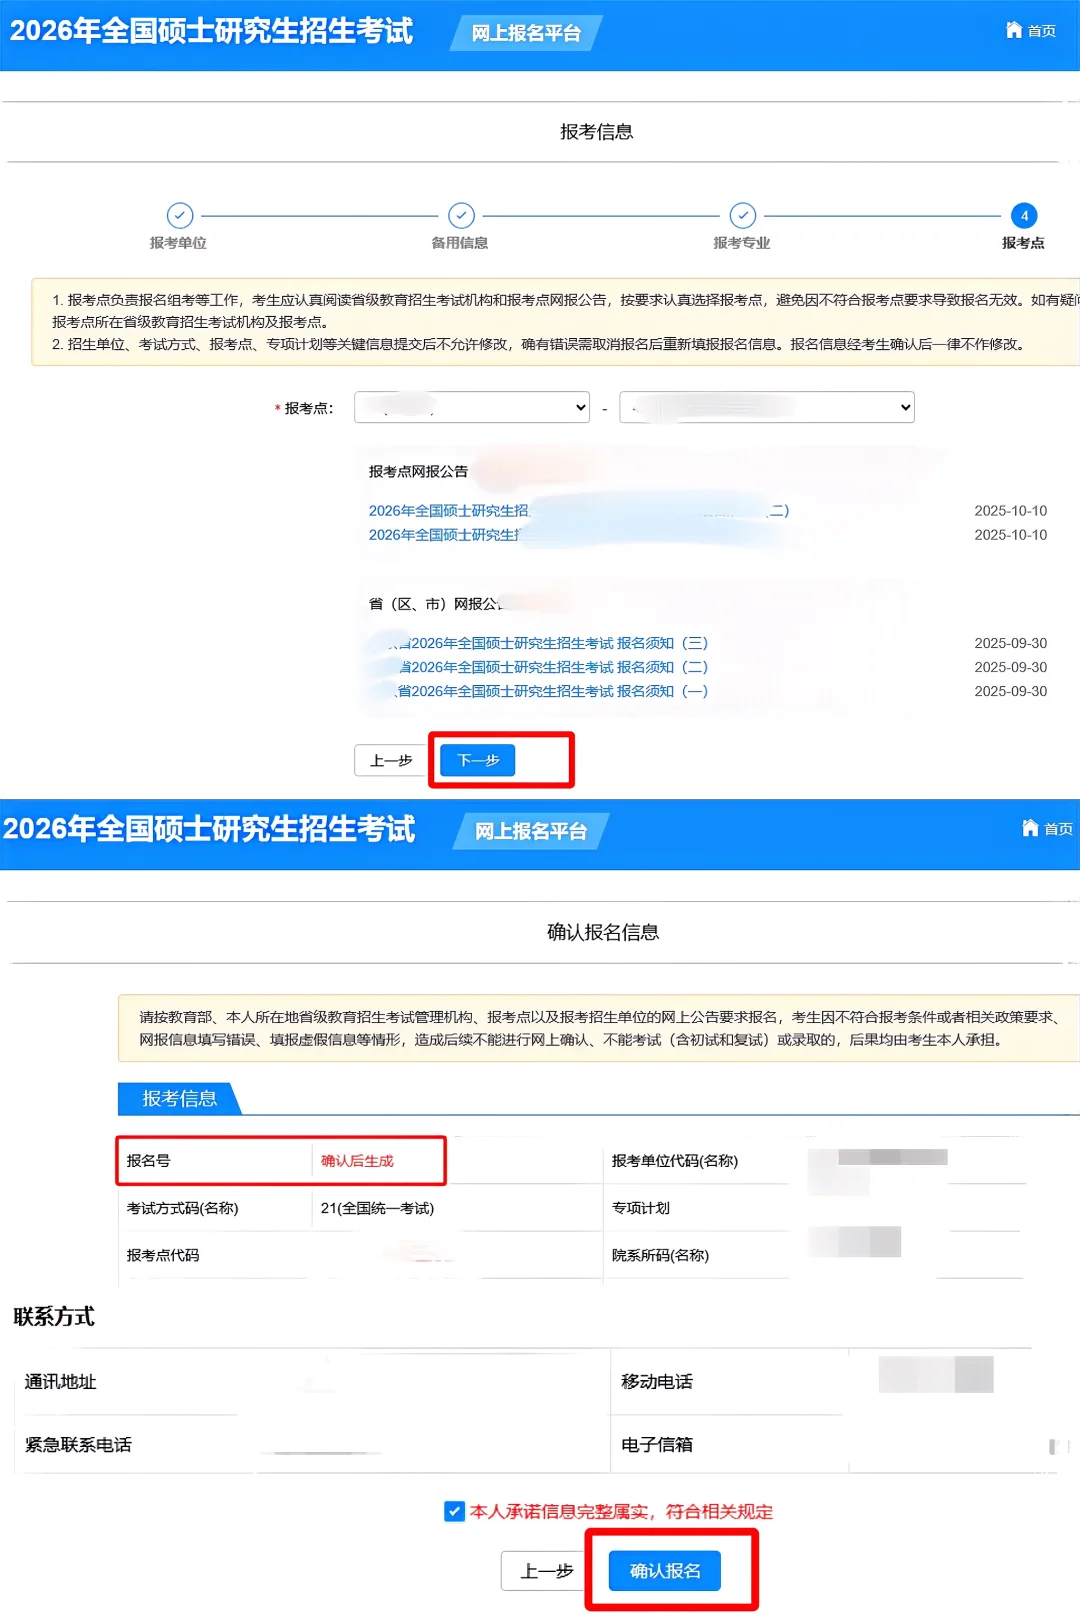1080x1620 pixels.
Task: Click the 紧急联系电话 label
Action: [78, 1444]
